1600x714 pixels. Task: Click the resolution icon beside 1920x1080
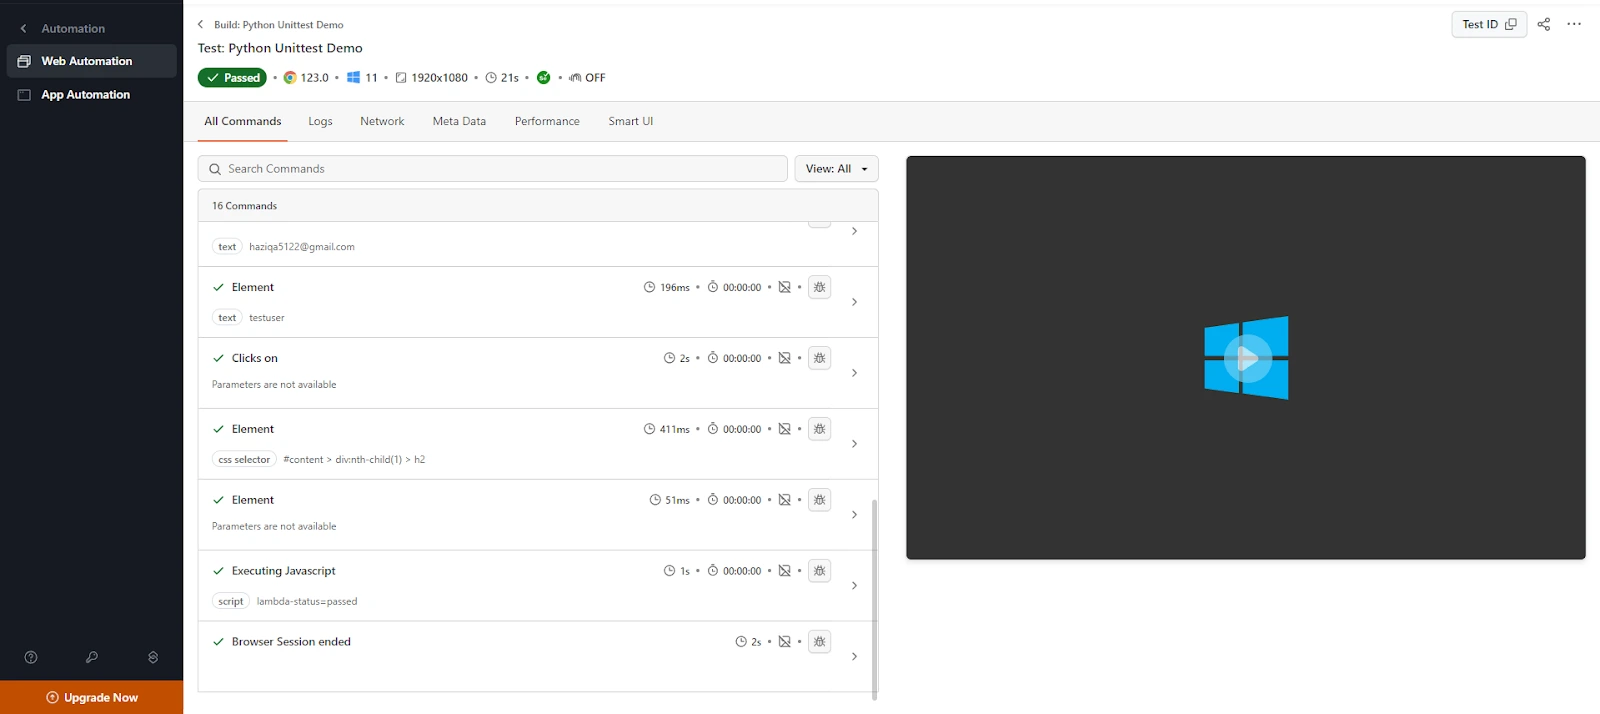coord(401,77)
